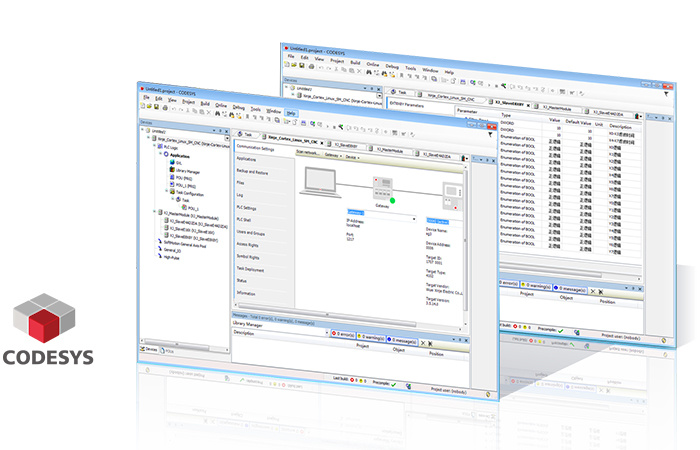Clear messages X icon in front window
The width and height of the screenshot is (700, 450).
click(x=422, y=343)
